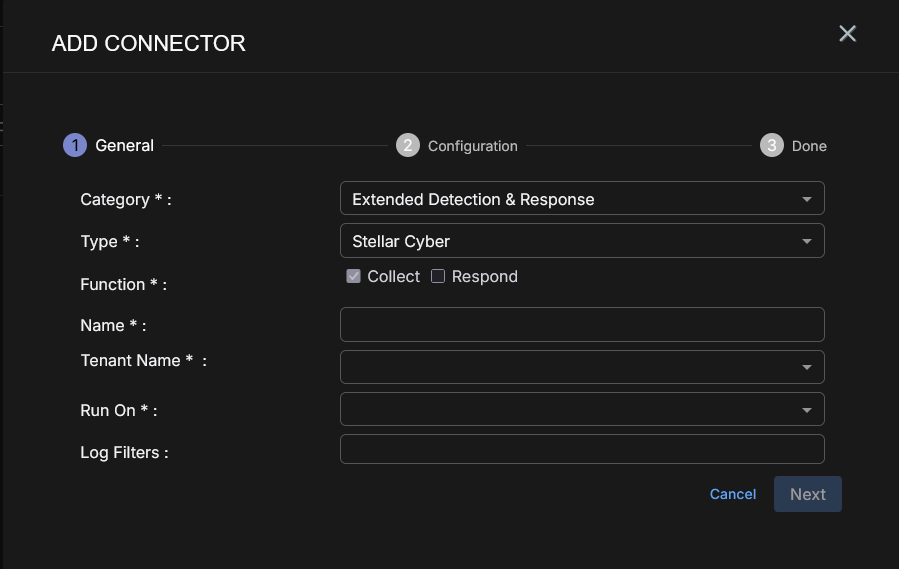Select the Configuration step label
Screen dimensions: 899x569
click(472, 146)
